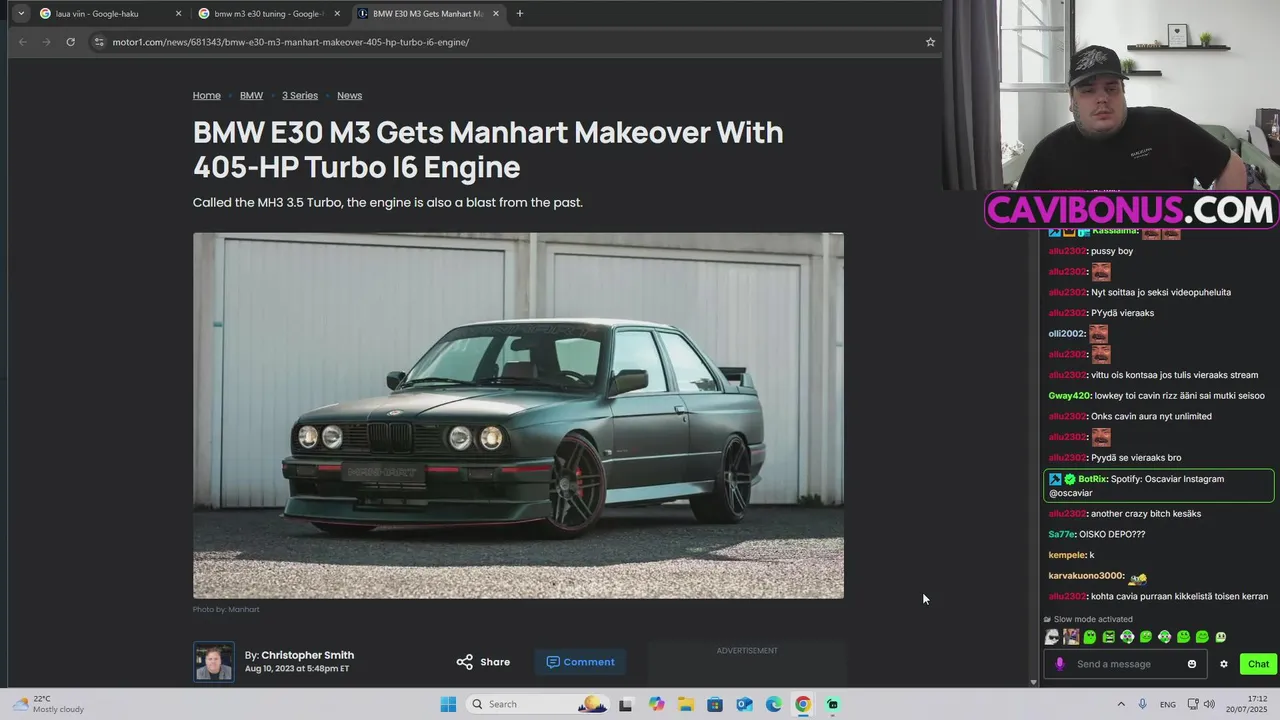Switch the ENG input language indicator

[x=1168, y=704]
